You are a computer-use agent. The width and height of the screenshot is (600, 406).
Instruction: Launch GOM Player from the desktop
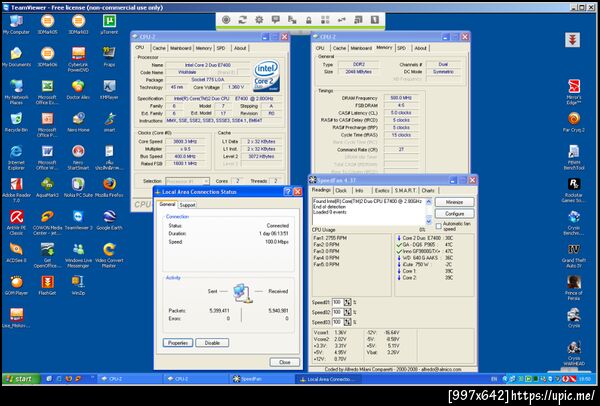(x=16, y=285)
